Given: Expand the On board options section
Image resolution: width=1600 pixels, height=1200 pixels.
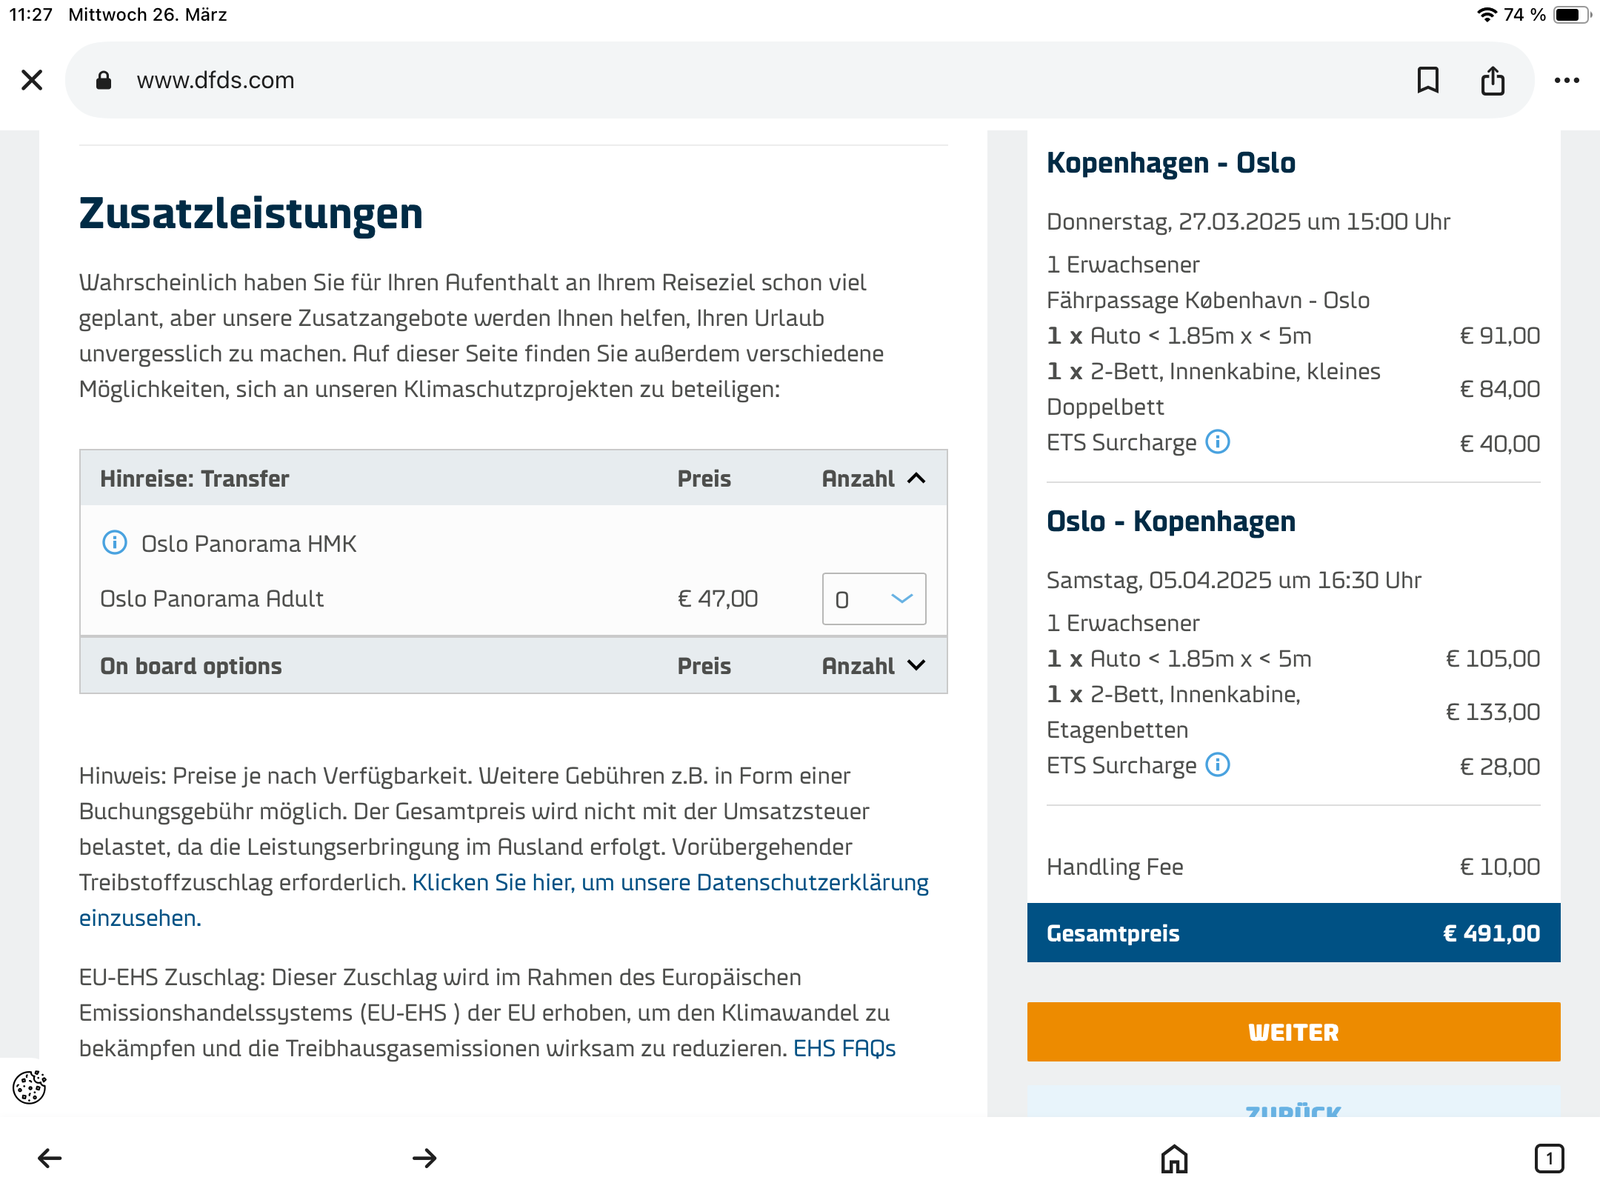Looking at the screenshot, I should (x=916, y=666).
